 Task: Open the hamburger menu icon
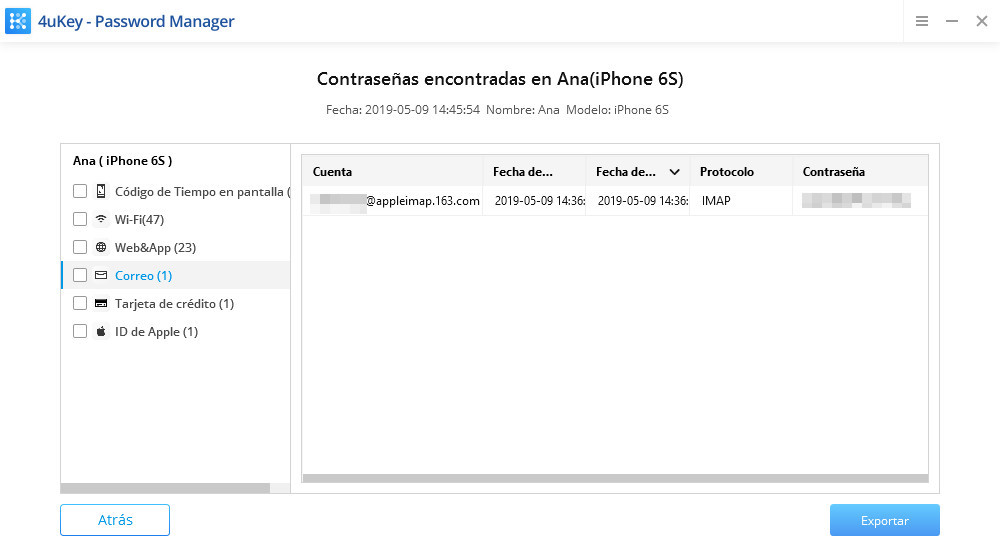click(x=922, y=21)
